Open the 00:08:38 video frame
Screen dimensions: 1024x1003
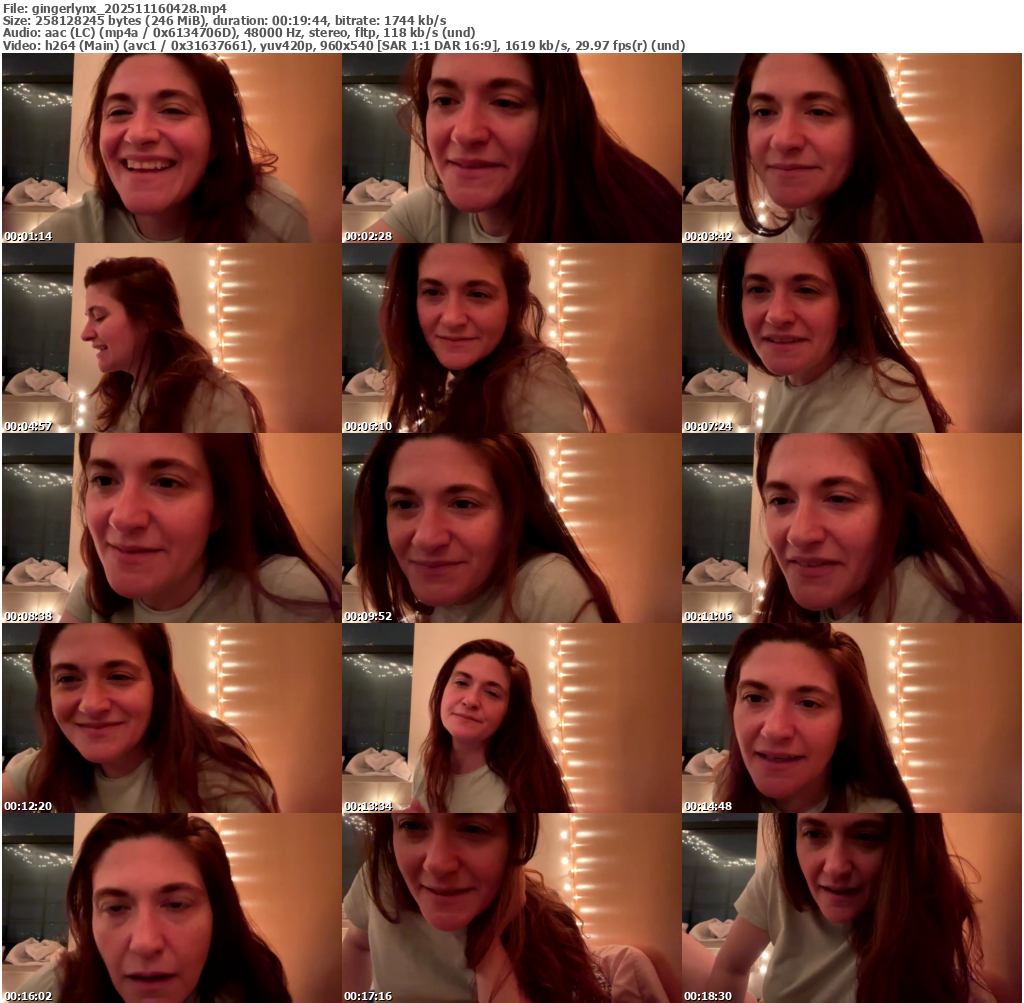pos(171,528)
